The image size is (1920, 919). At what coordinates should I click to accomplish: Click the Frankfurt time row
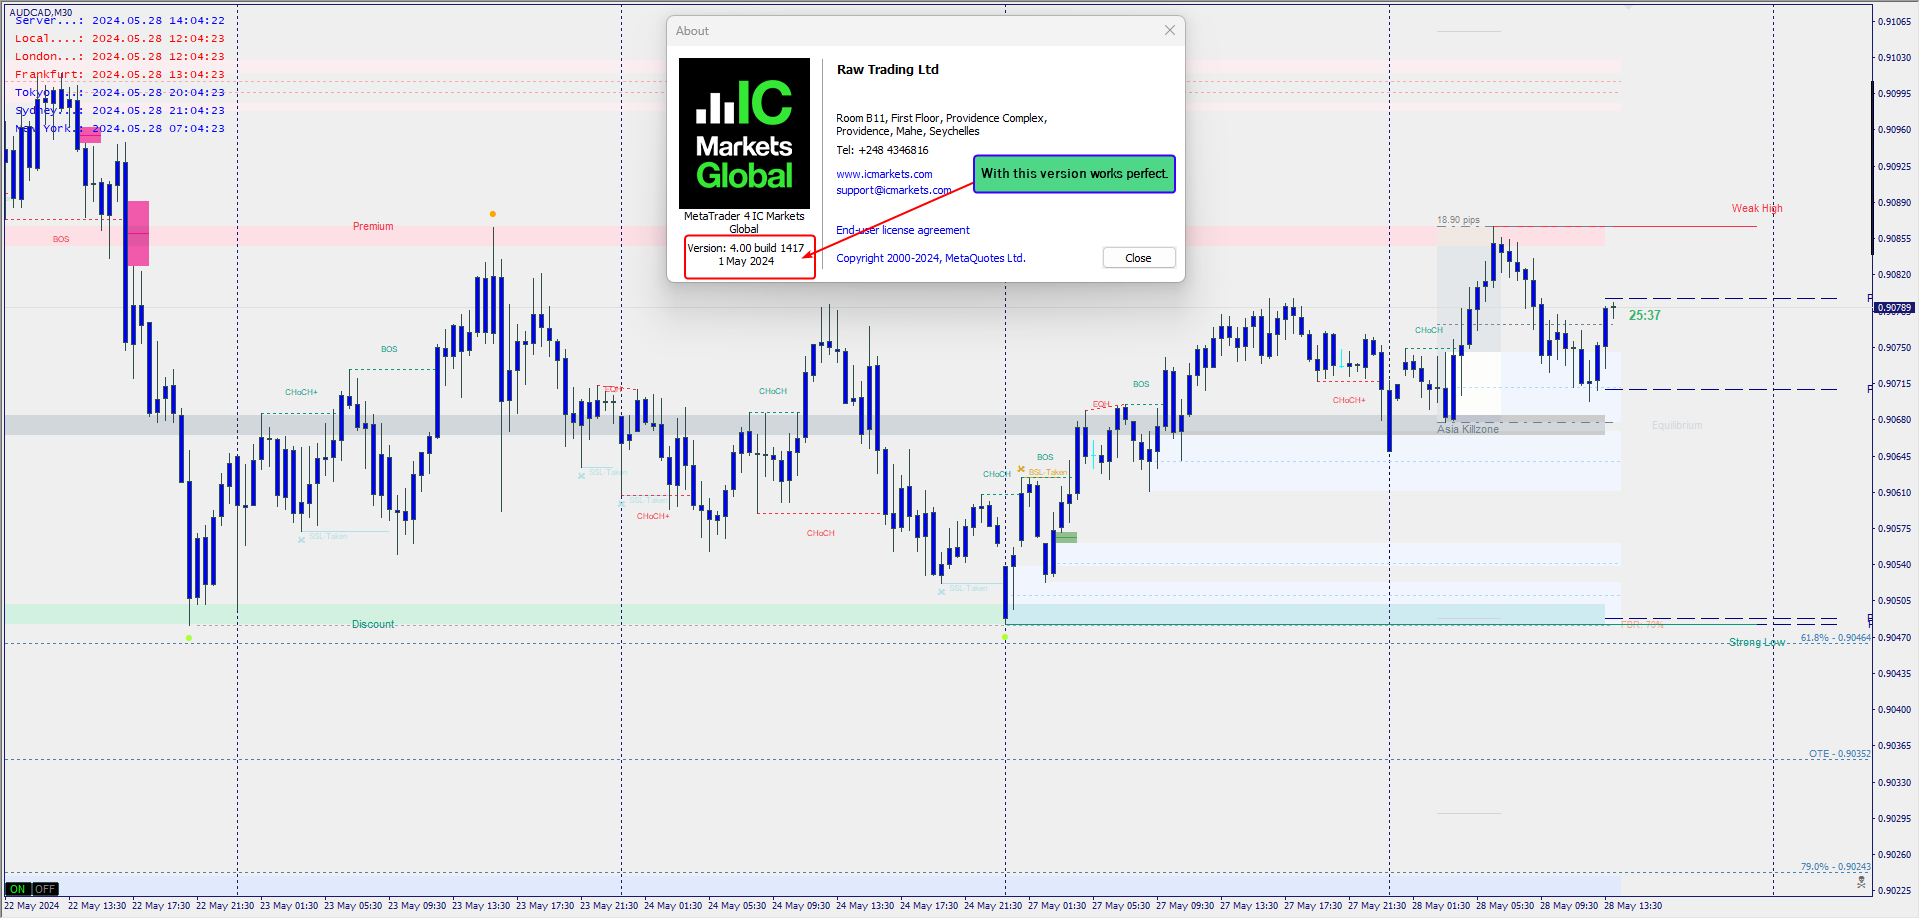click(120, 74)
